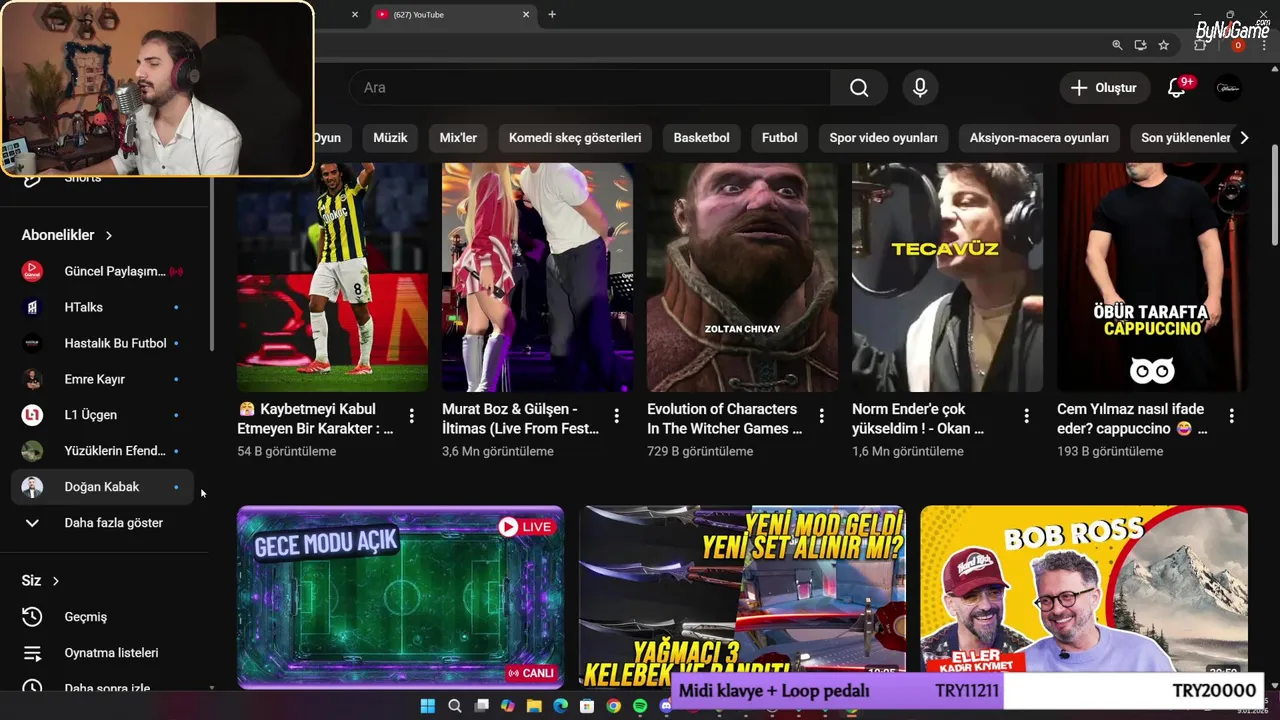Viewport: 1280px width, 720px height.
Task: Open Güncel Paylaşım channel avatar
Action: tap(32, 271)
